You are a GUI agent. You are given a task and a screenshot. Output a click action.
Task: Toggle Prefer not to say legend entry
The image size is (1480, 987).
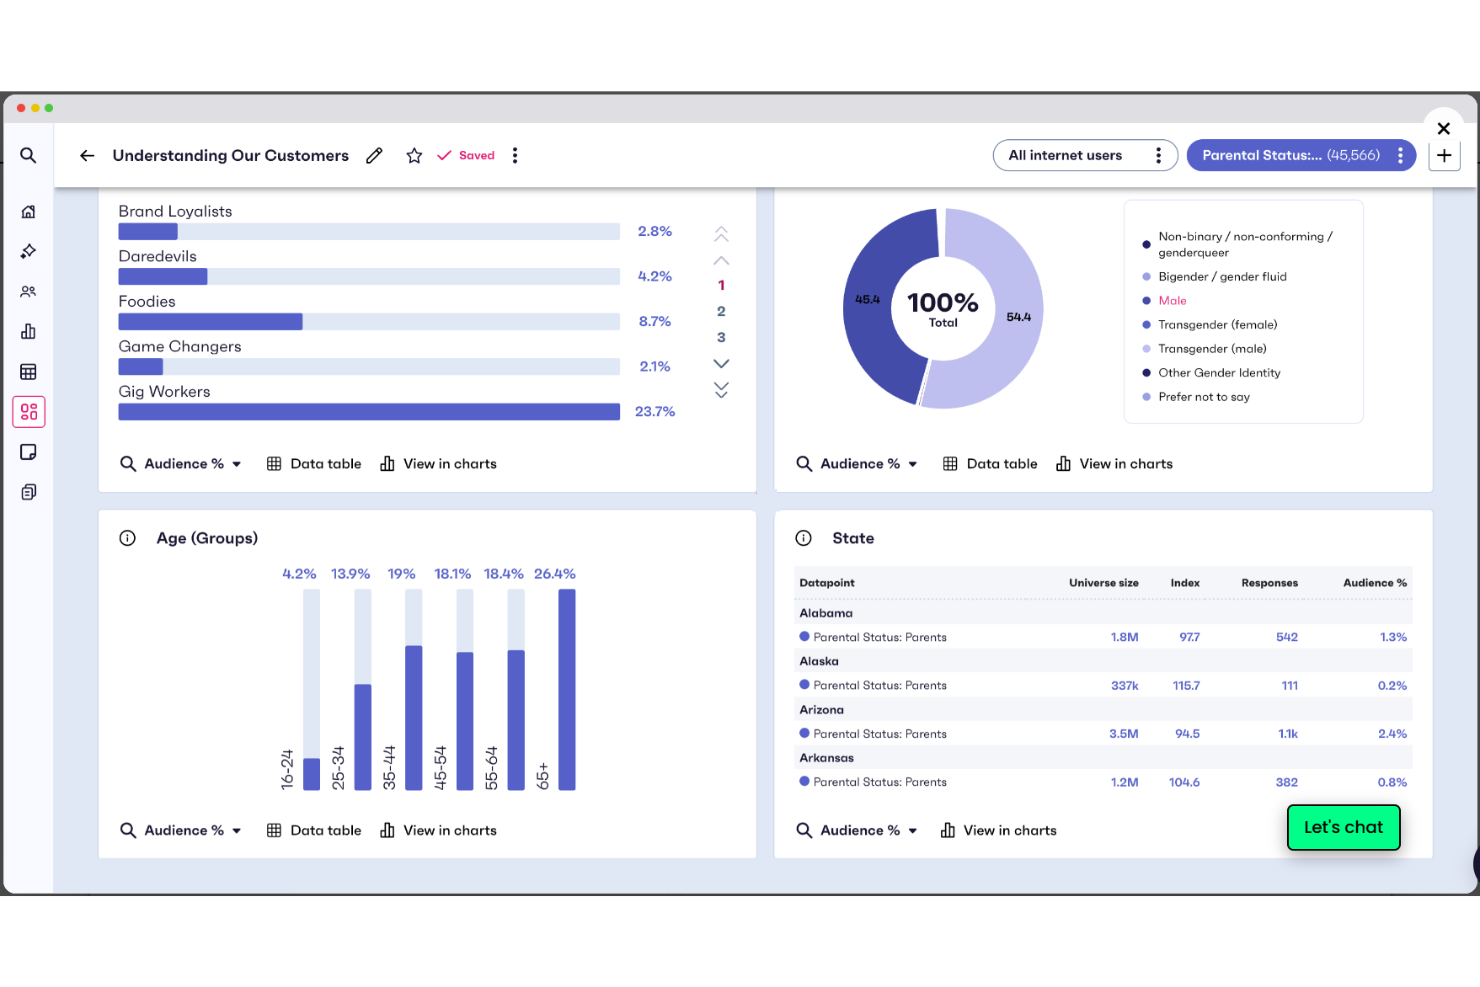point(1197,397)
